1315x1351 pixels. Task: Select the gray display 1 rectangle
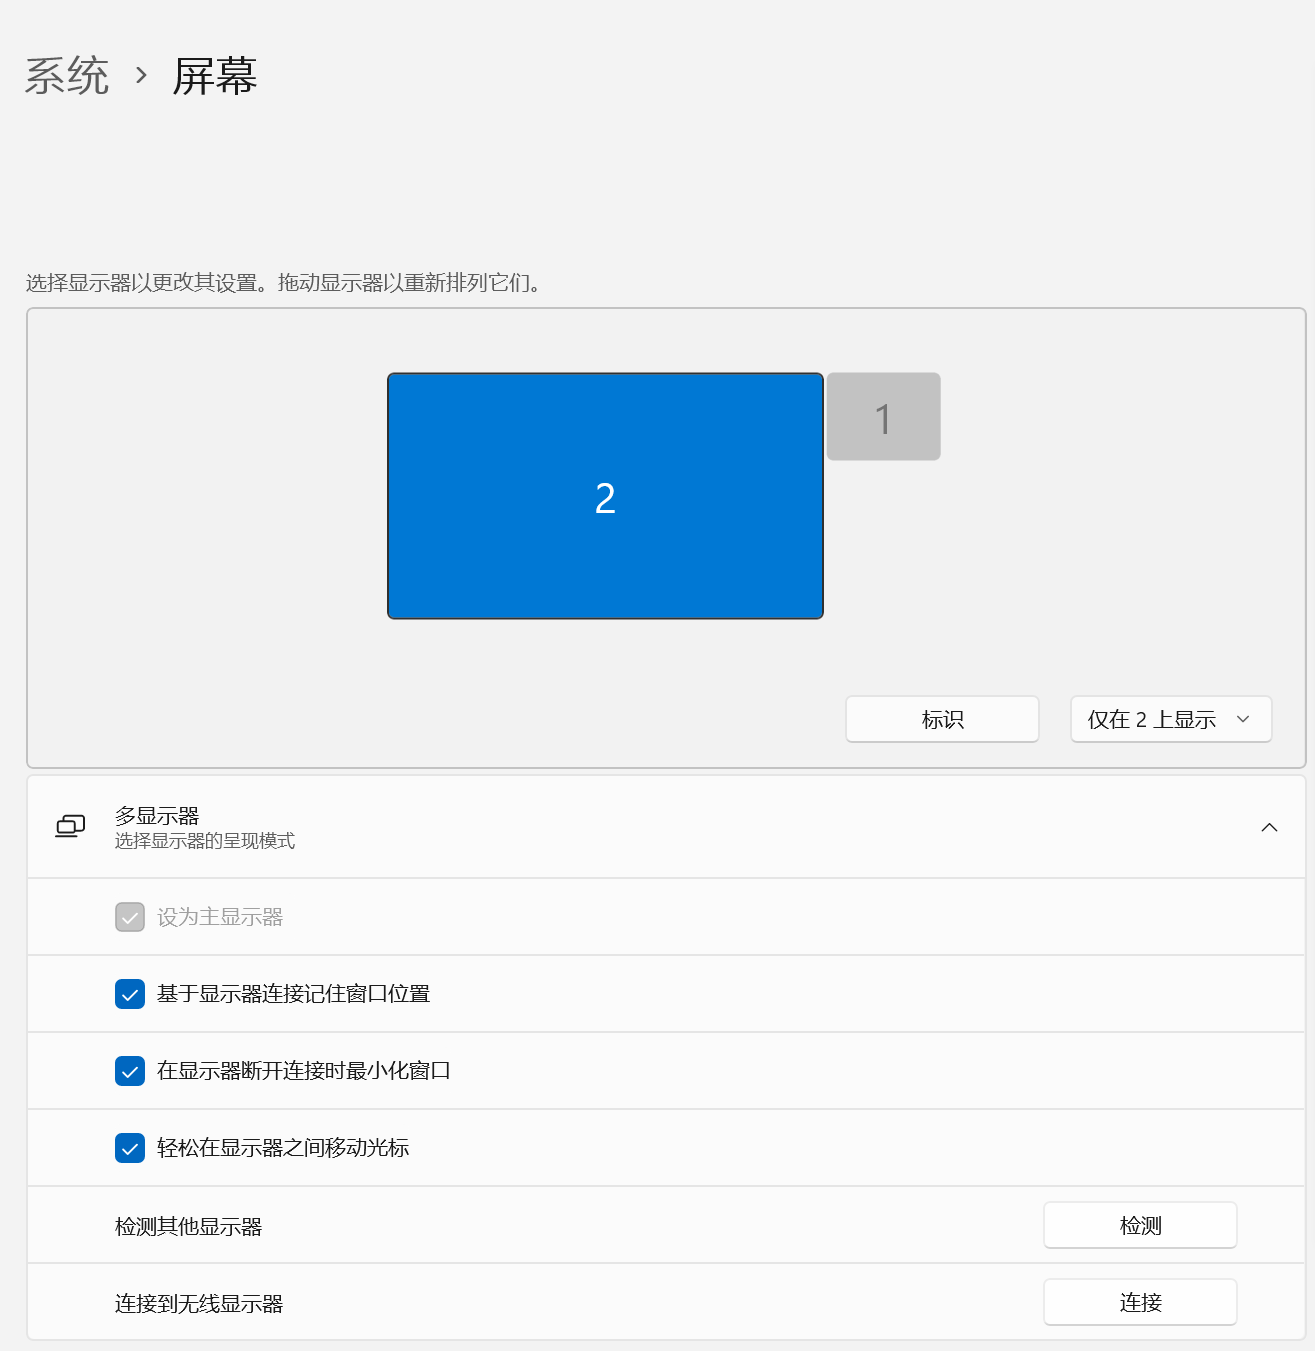click(883, 417)
